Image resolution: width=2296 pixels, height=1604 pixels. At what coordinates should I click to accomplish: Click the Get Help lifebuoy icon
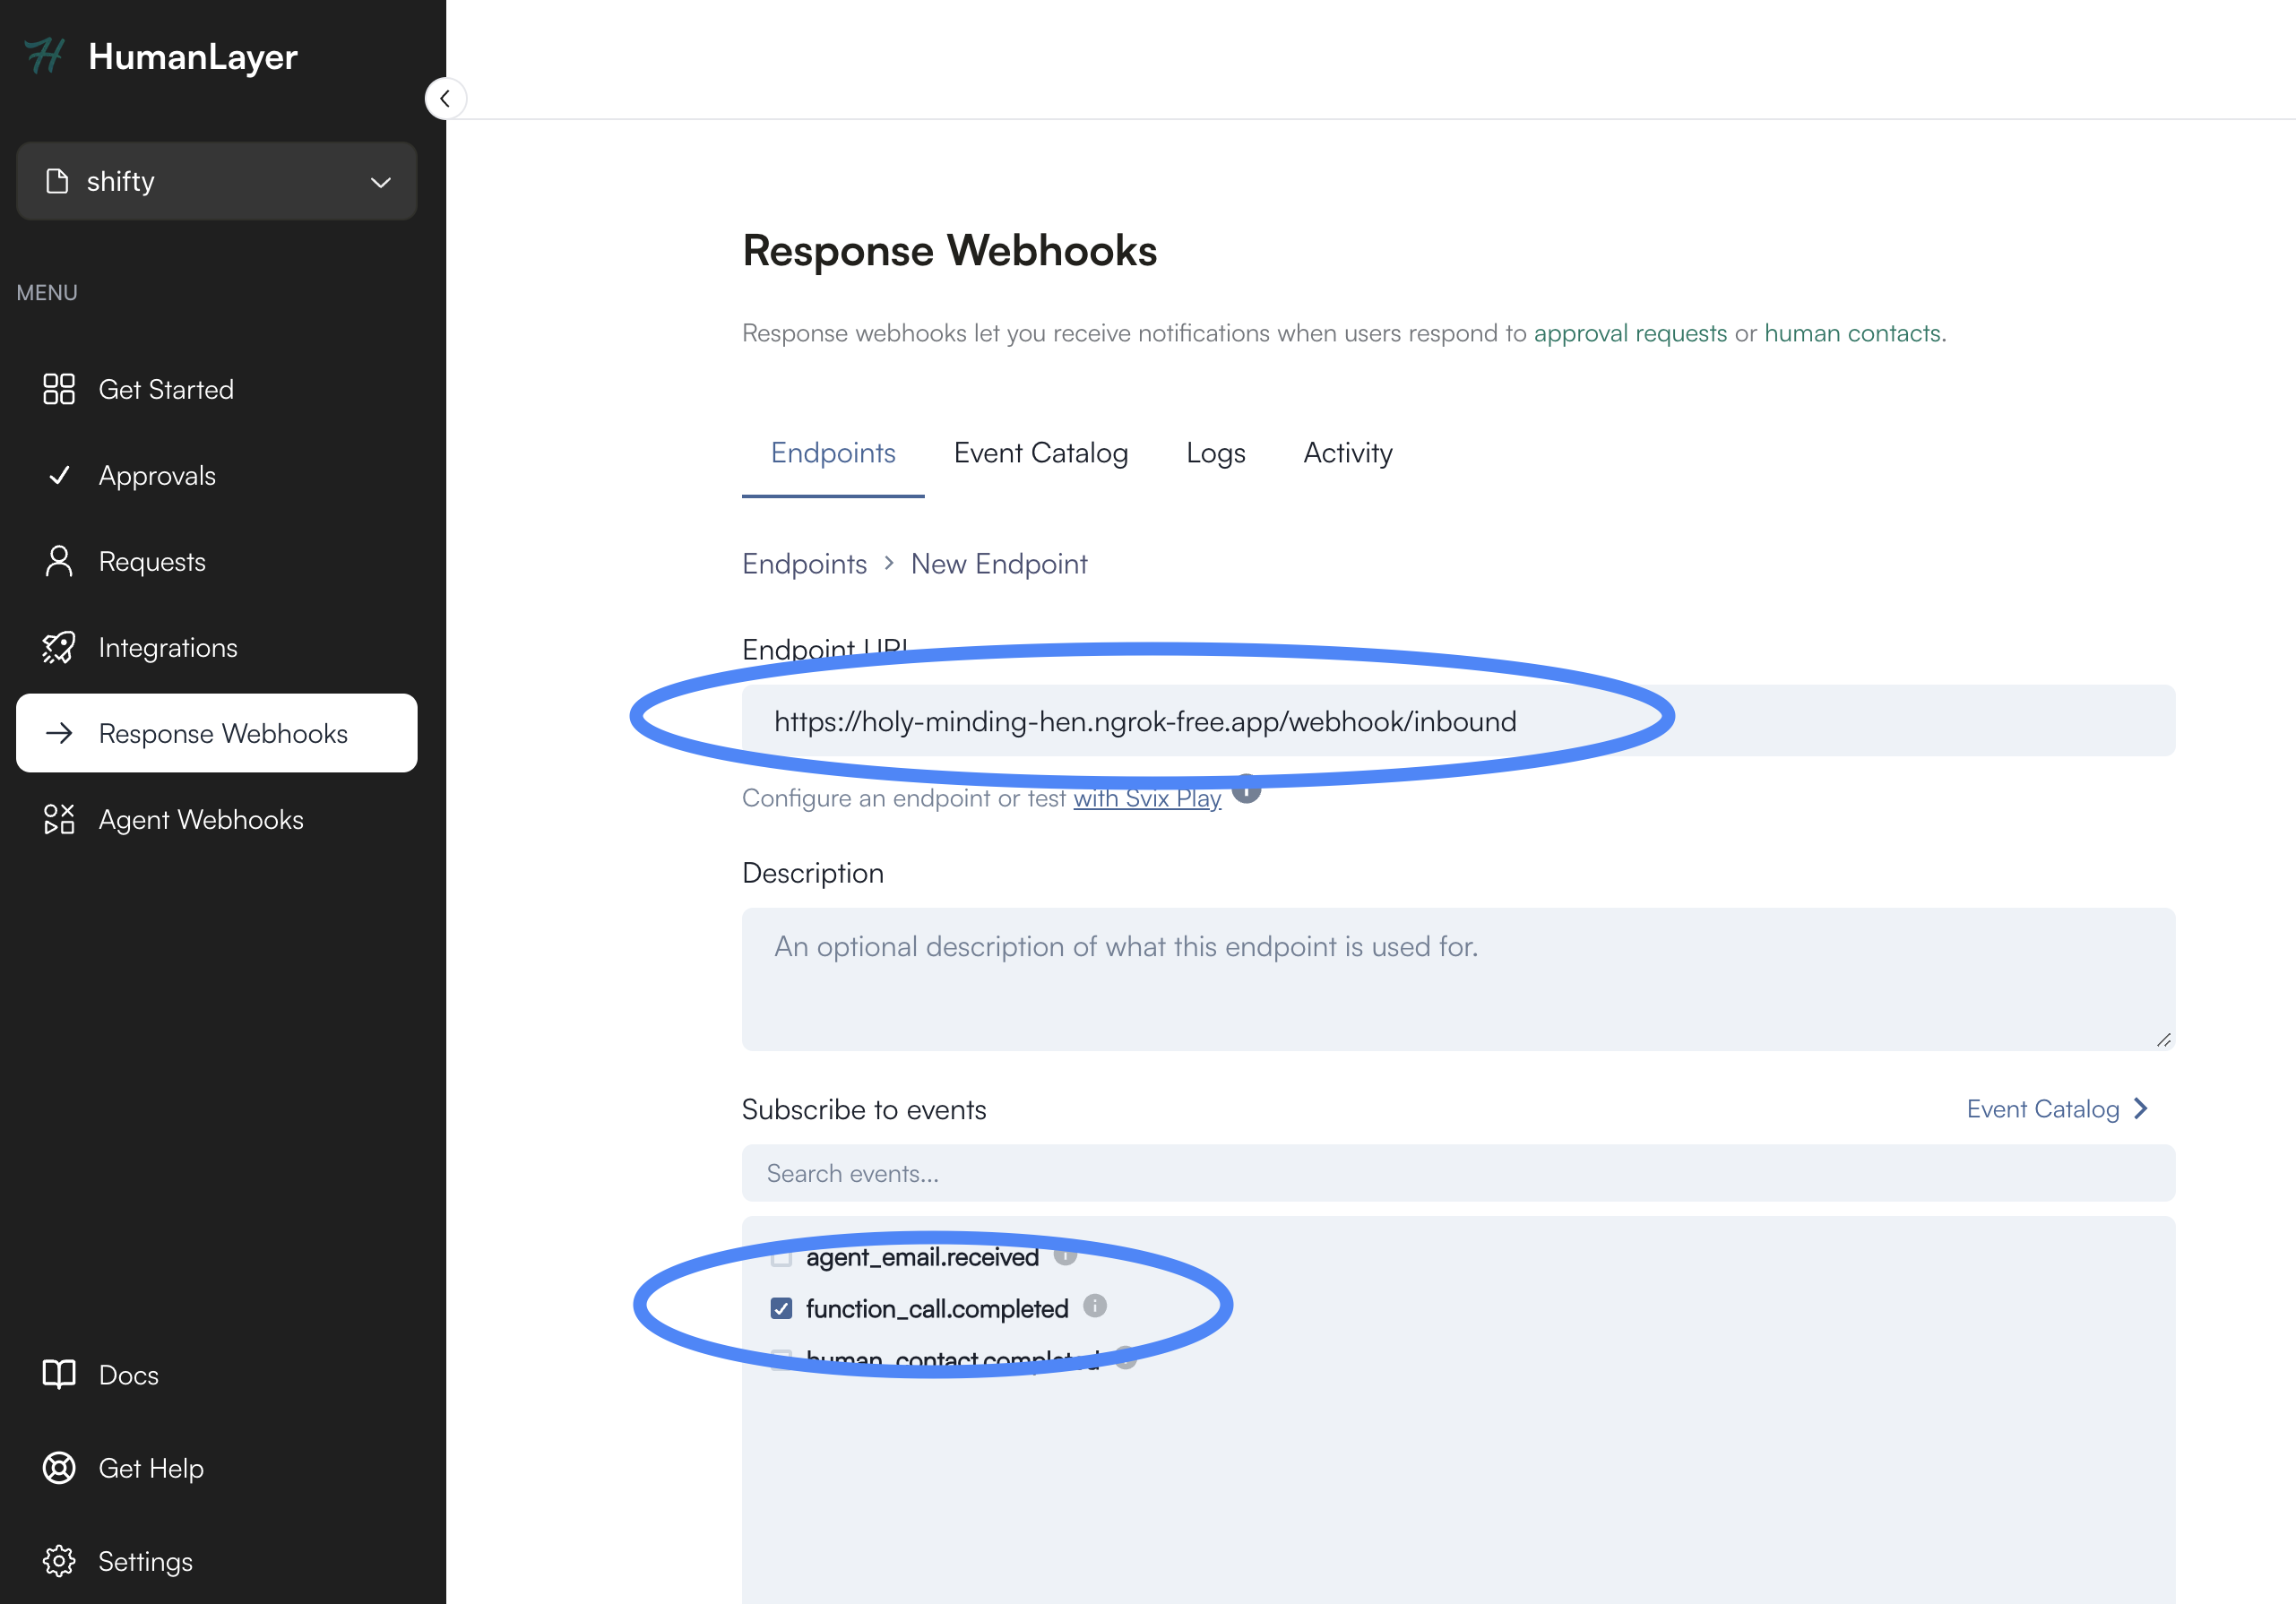(59, 1468)
